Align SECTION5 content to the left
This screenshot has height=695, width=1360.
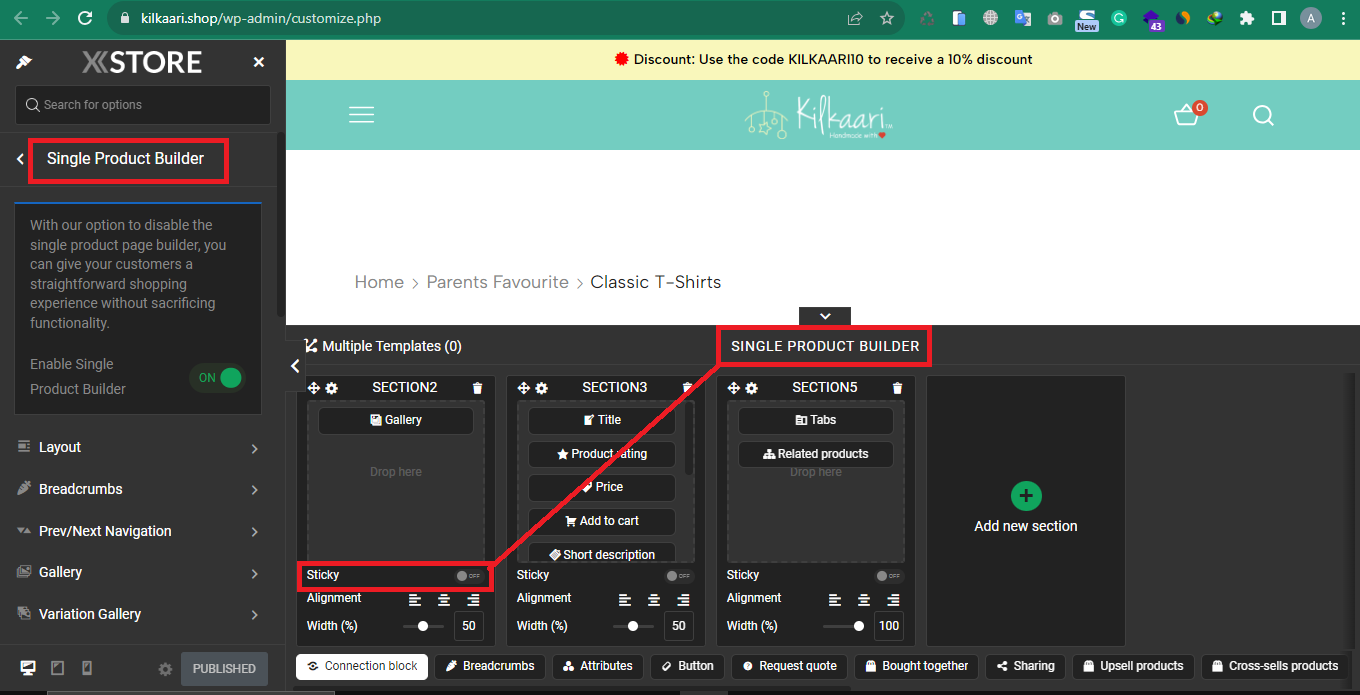(835, 600)
